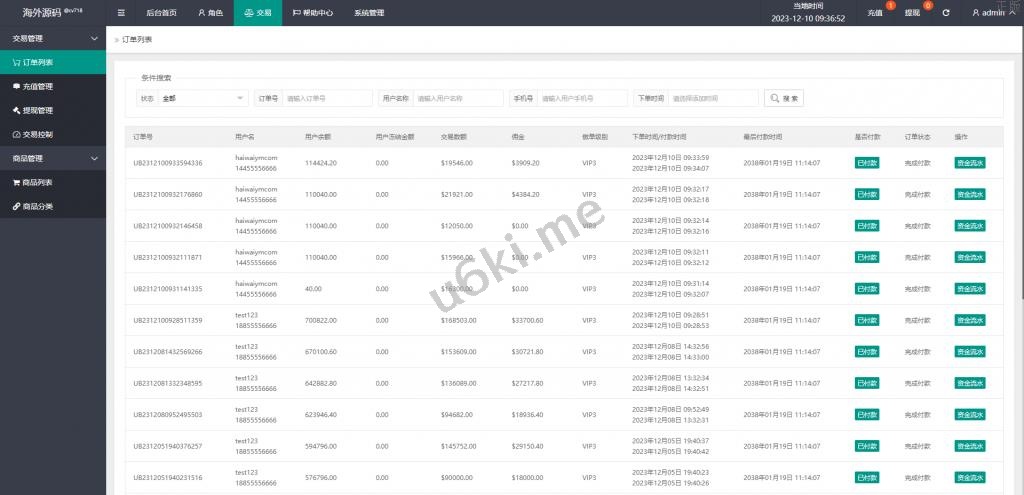Switch to the 后台首页 top tab
The image size is (1024, 495).
[160, 13]
